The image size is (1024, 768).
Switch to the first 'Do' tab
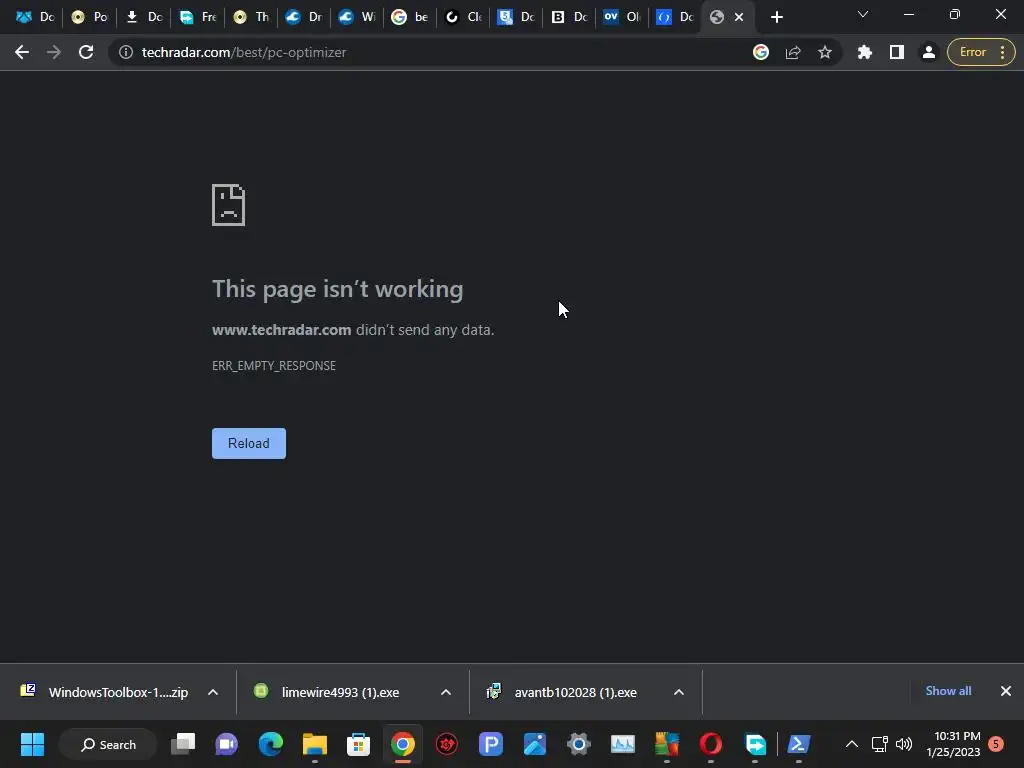(35, 17)
